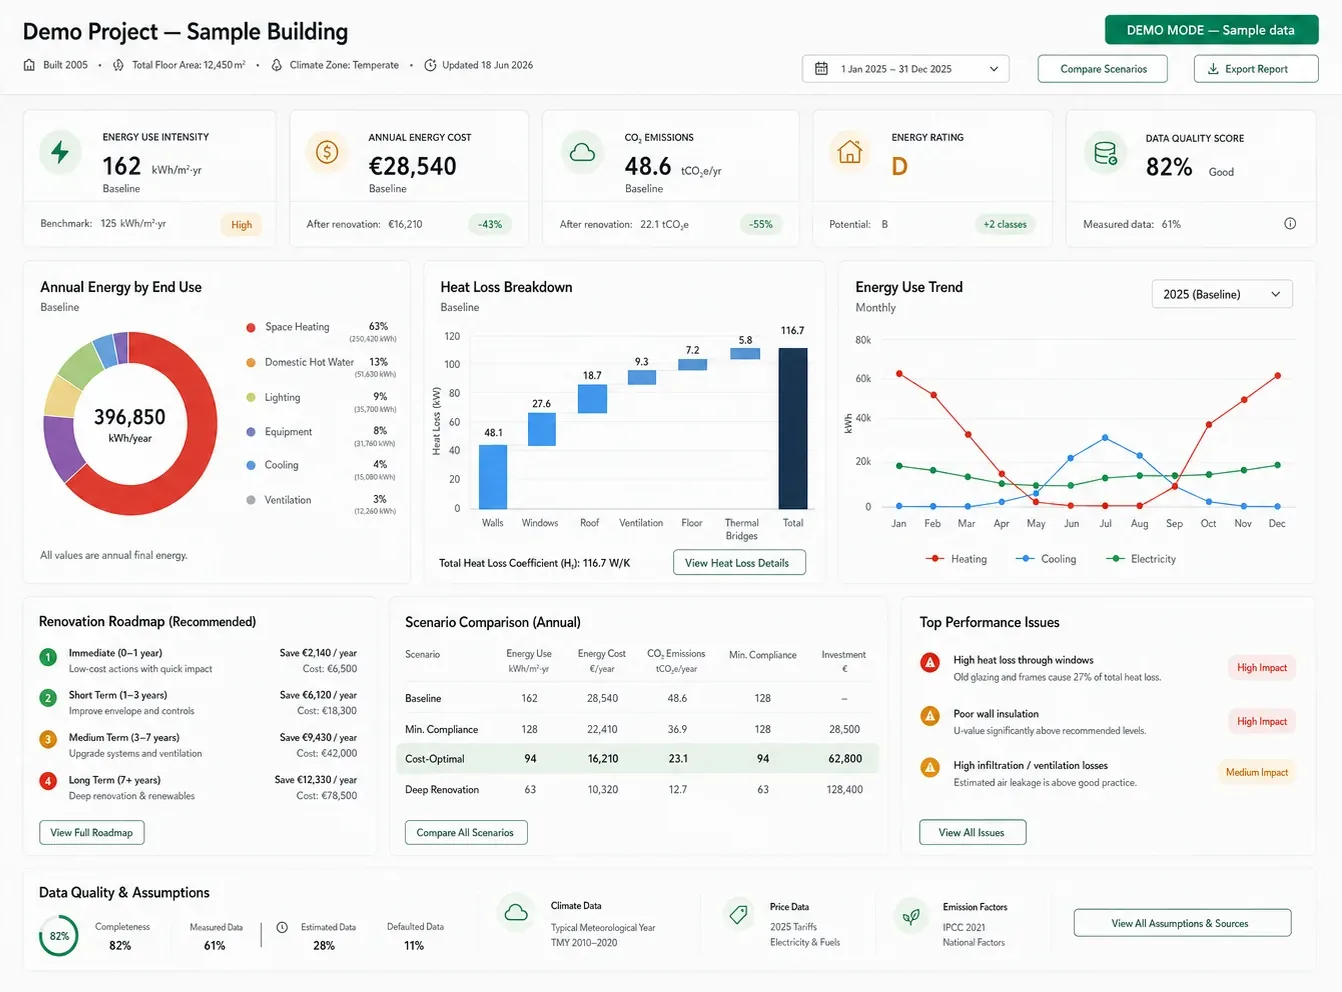Toggle Lighting legend entry
Viewport: 1342px width, 992px height.
pos(321,402)
